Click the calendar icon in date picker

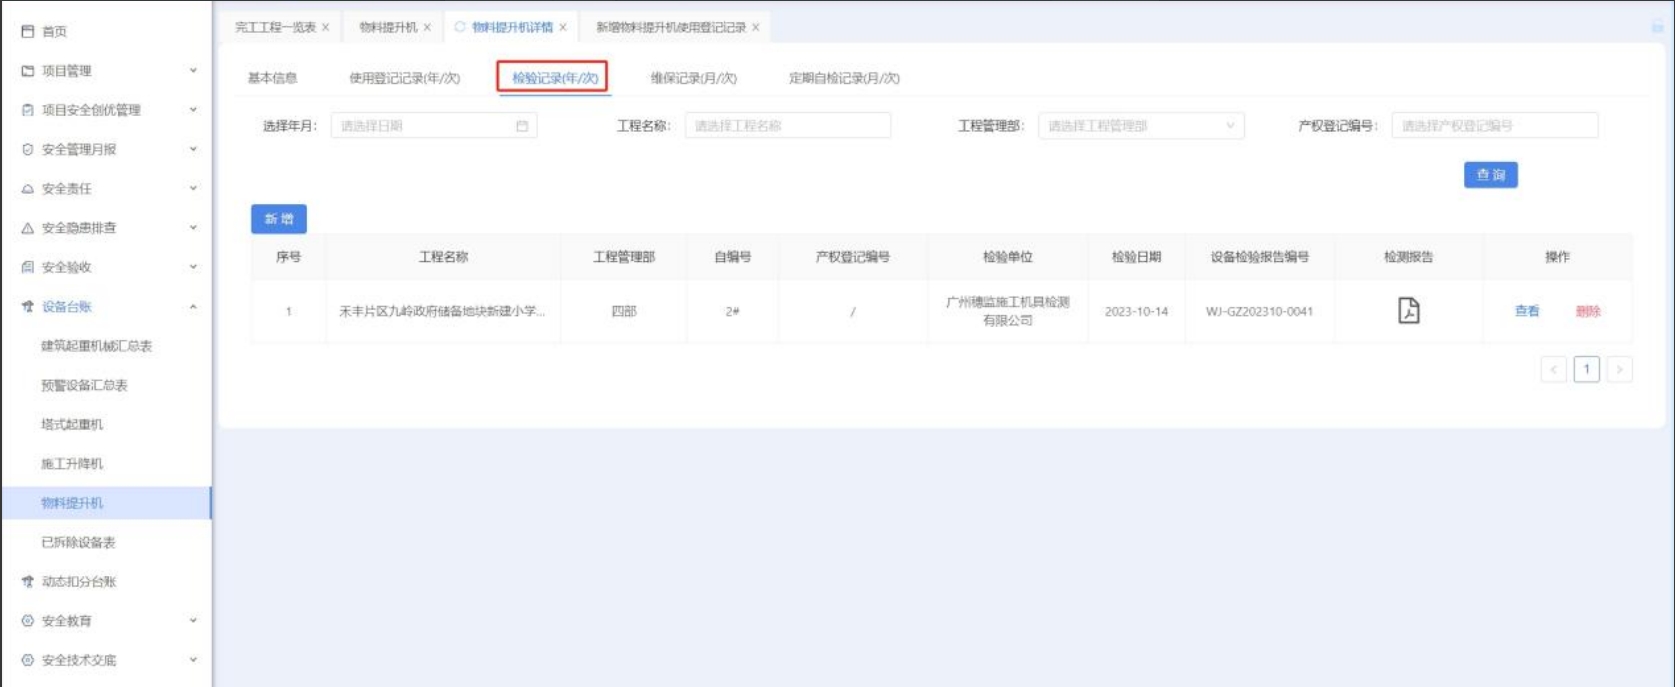(522, 126)
